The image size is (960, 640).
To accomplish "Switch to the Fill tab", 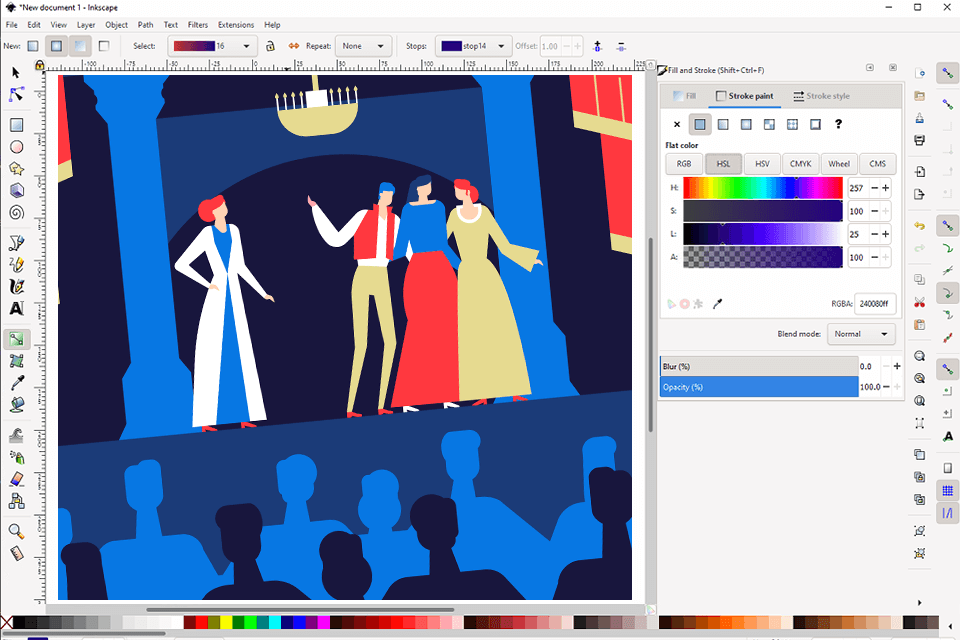I will pos(690,96).
